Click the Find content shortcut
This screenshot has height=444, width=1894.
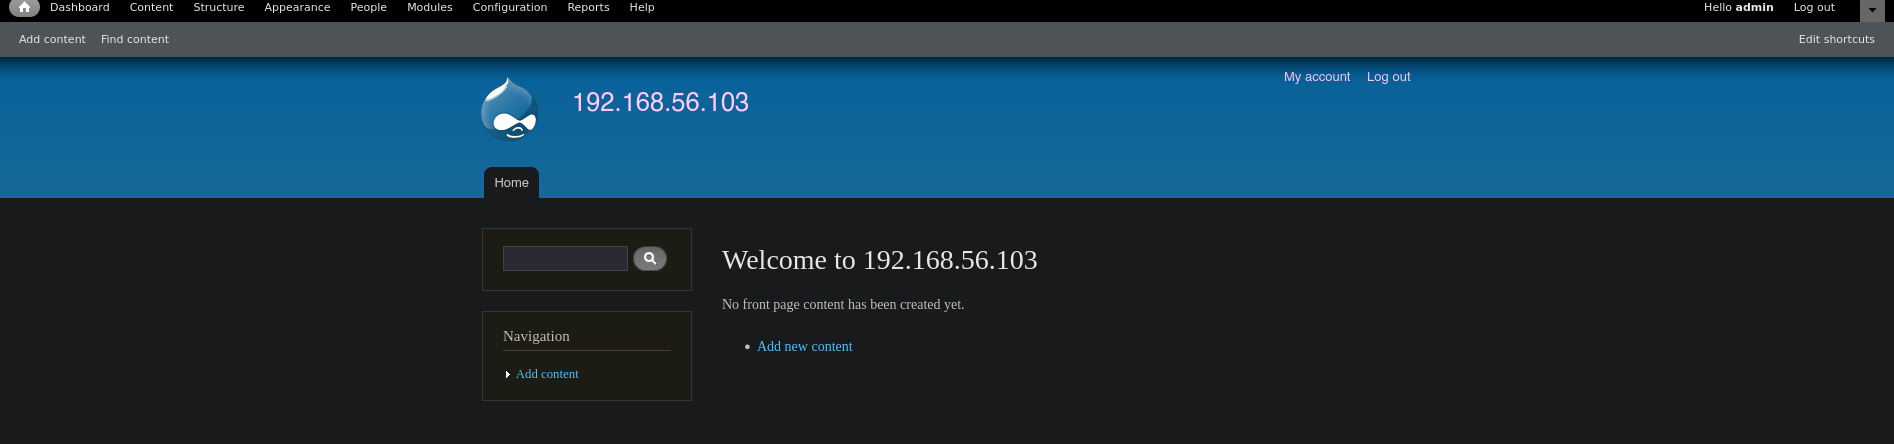[x=135, y=39]
